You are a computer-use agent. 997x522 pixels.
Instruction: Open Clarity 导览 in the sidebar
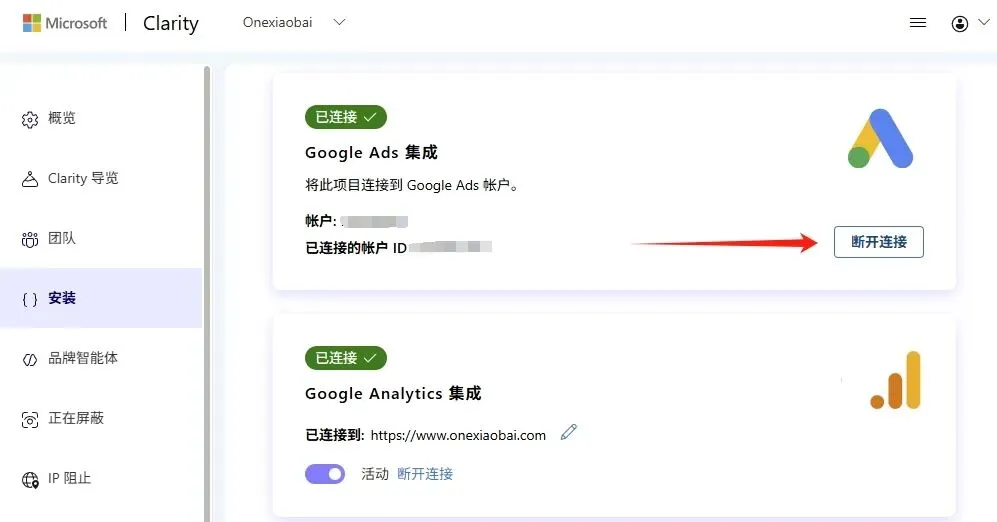pyautogui.click(x=83, y=178)
